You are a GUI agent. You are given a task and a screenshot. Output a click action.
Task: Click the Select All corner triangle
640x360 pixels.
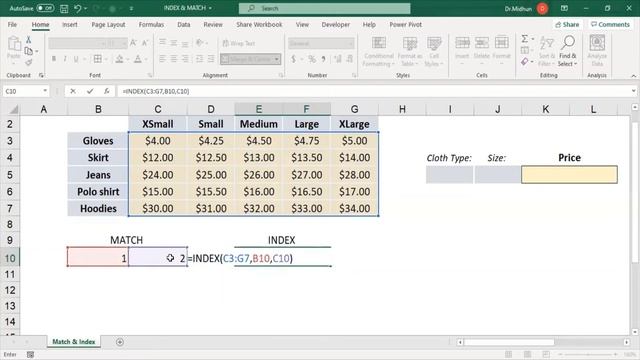13,109
